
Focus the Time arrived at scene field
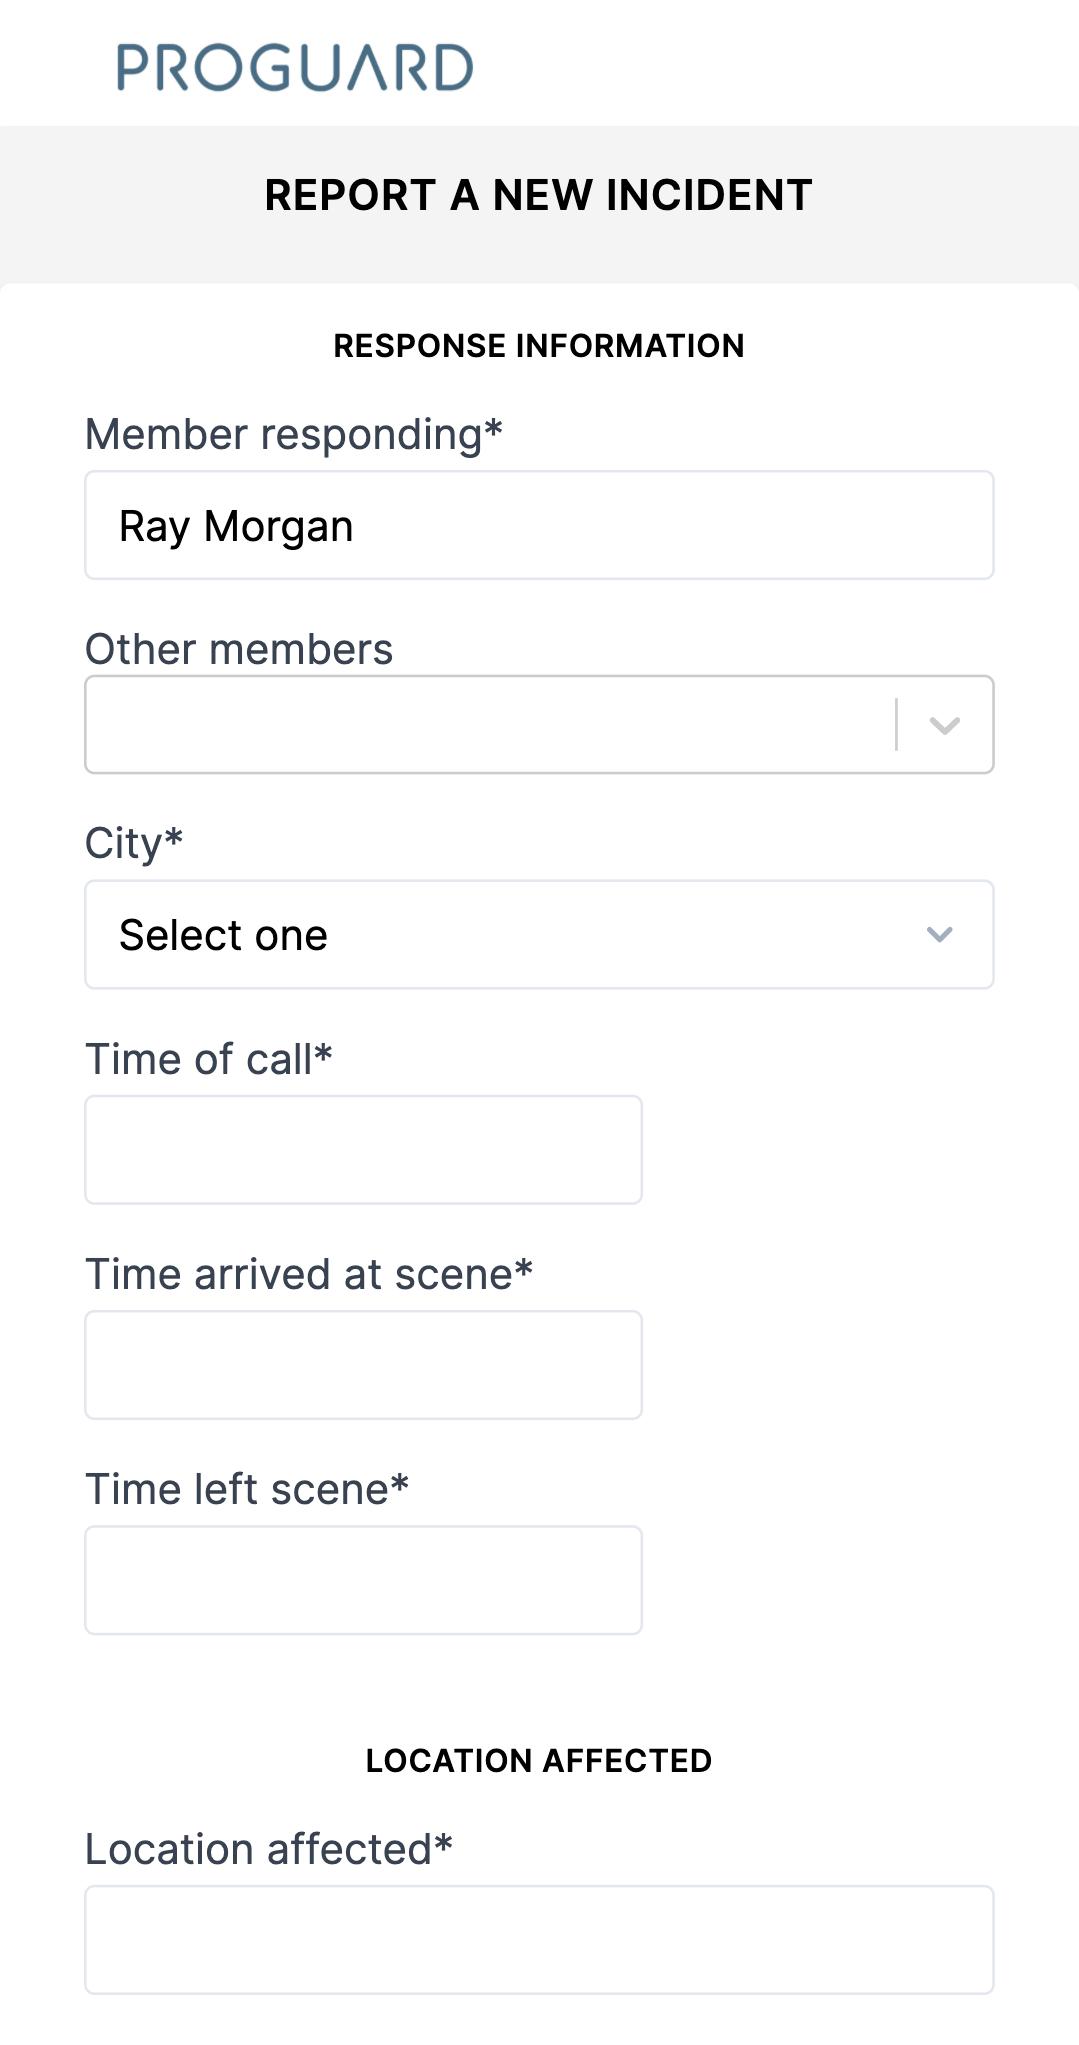(x=363, y=1365)
